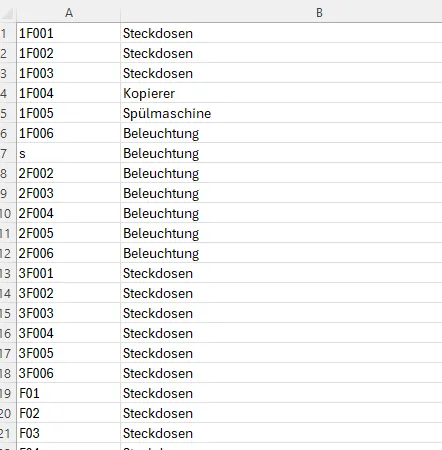Select cell containing 2F002

68,173
